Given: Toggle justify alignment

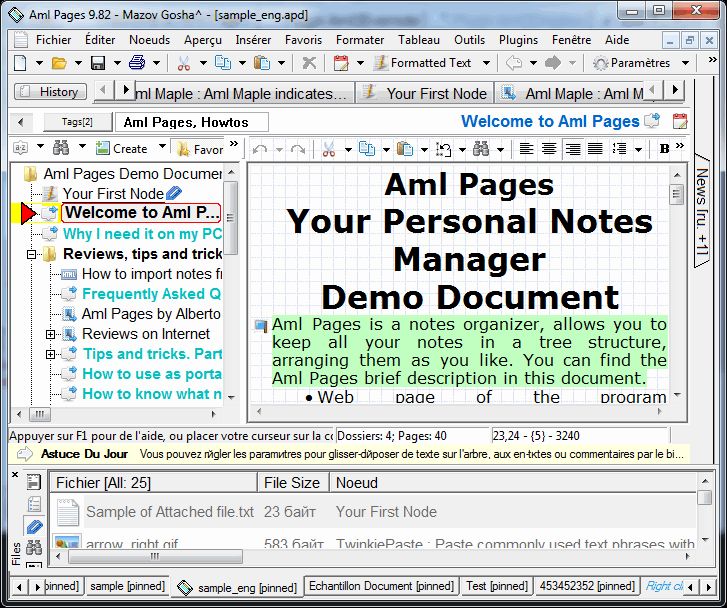Looking at the screenshot, I should click(595, 149).
